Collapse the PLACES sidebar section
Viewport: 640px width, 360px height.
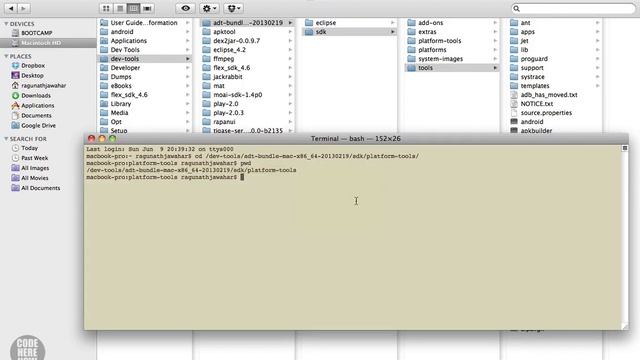[6, 56]
